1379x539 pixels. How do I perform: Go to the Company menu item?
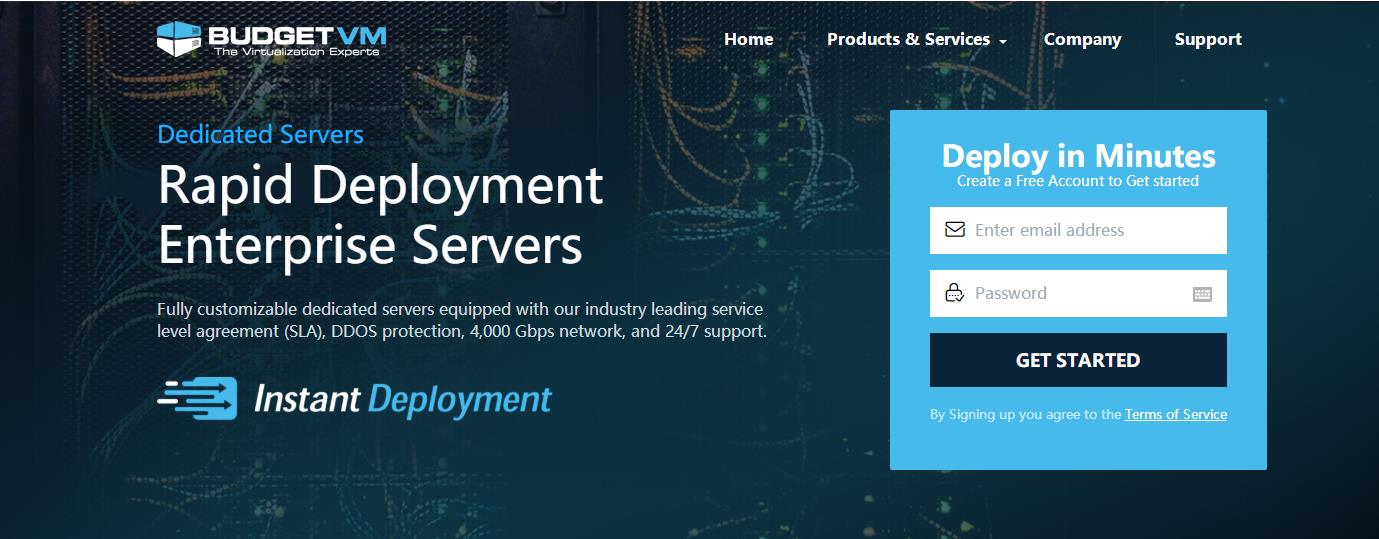(1082, 39)
